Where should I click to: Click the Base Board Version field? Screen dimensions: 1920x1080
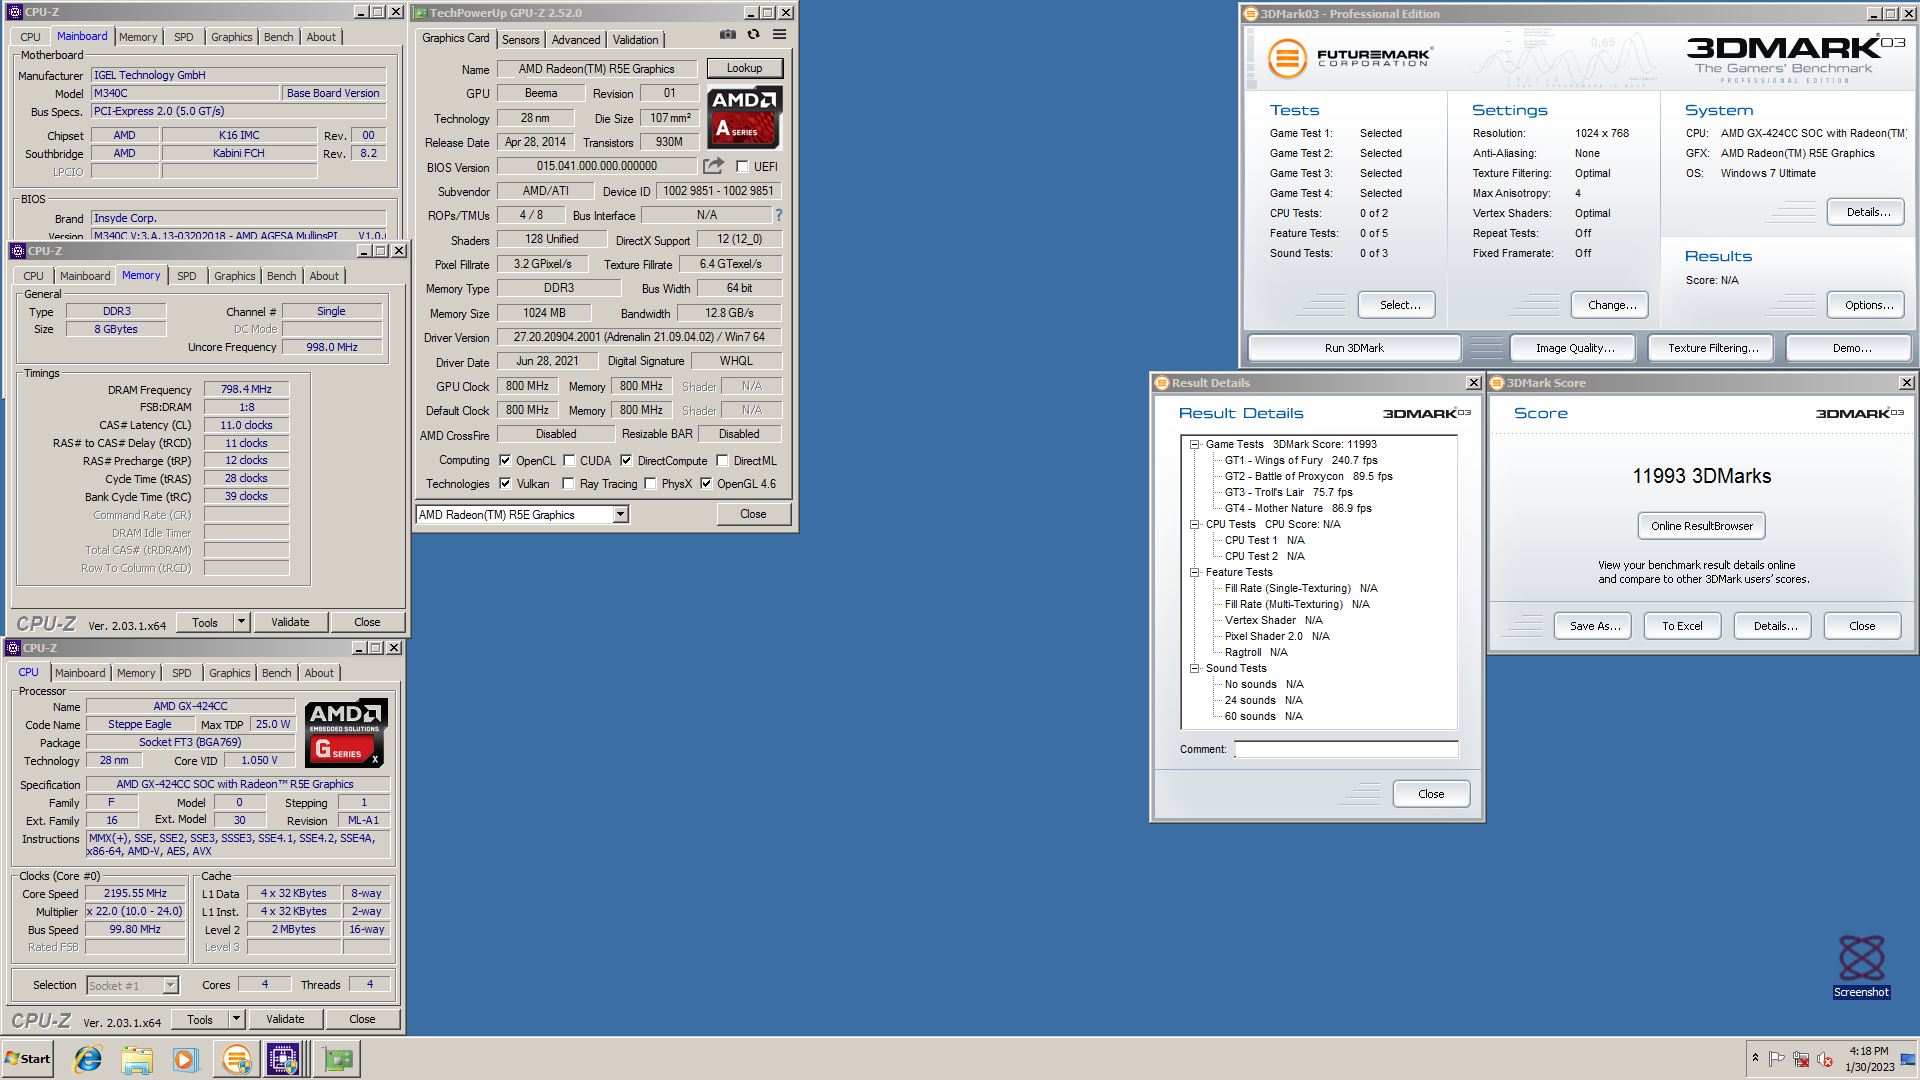pos(334,93)
